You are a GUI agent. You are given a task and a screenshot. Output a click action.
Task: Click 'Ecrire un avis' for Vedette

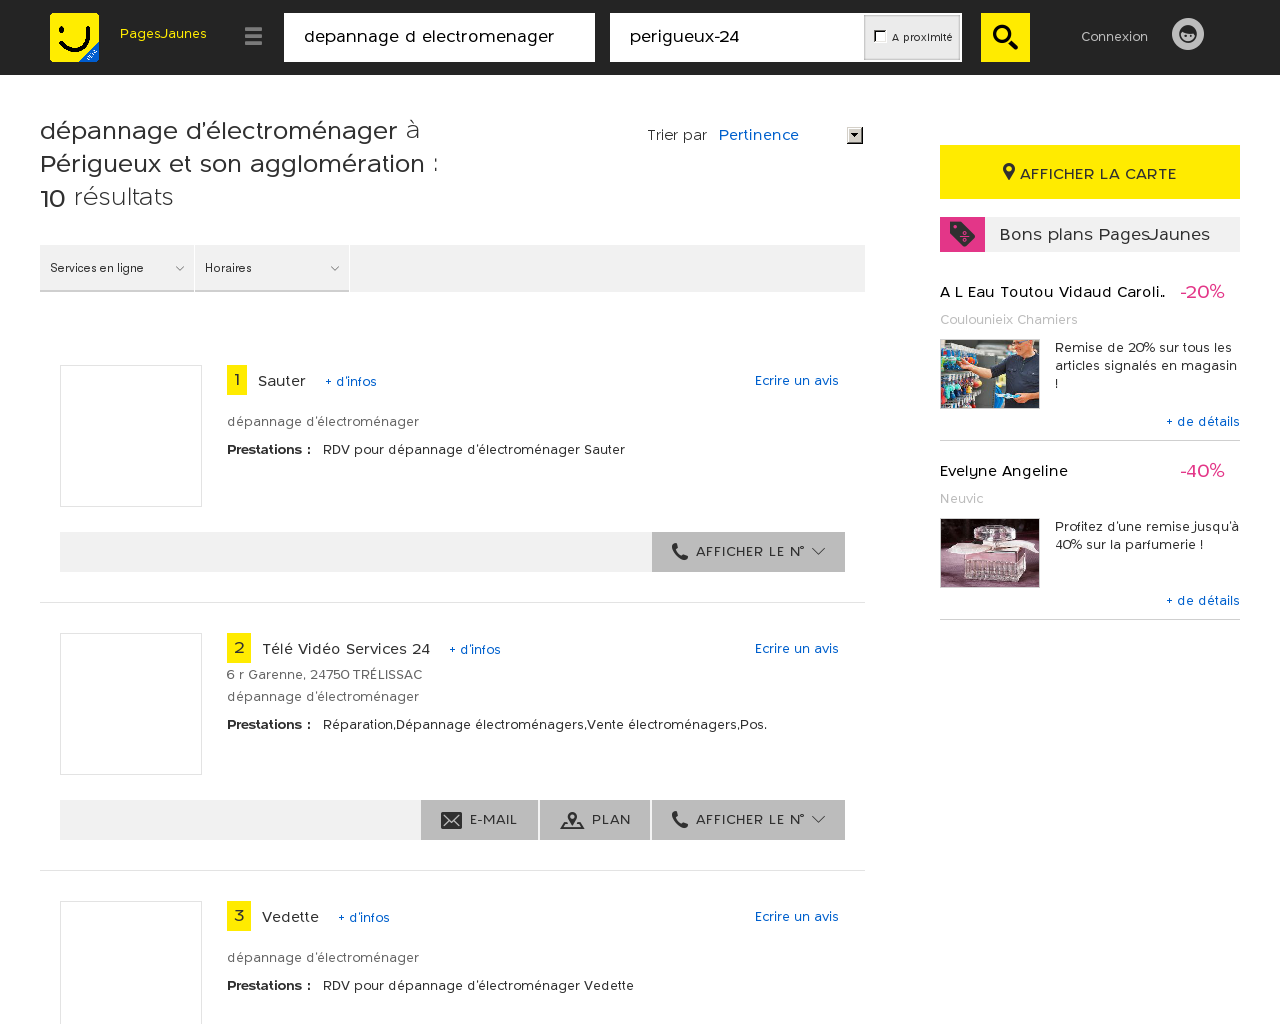[x=797, y=917]
